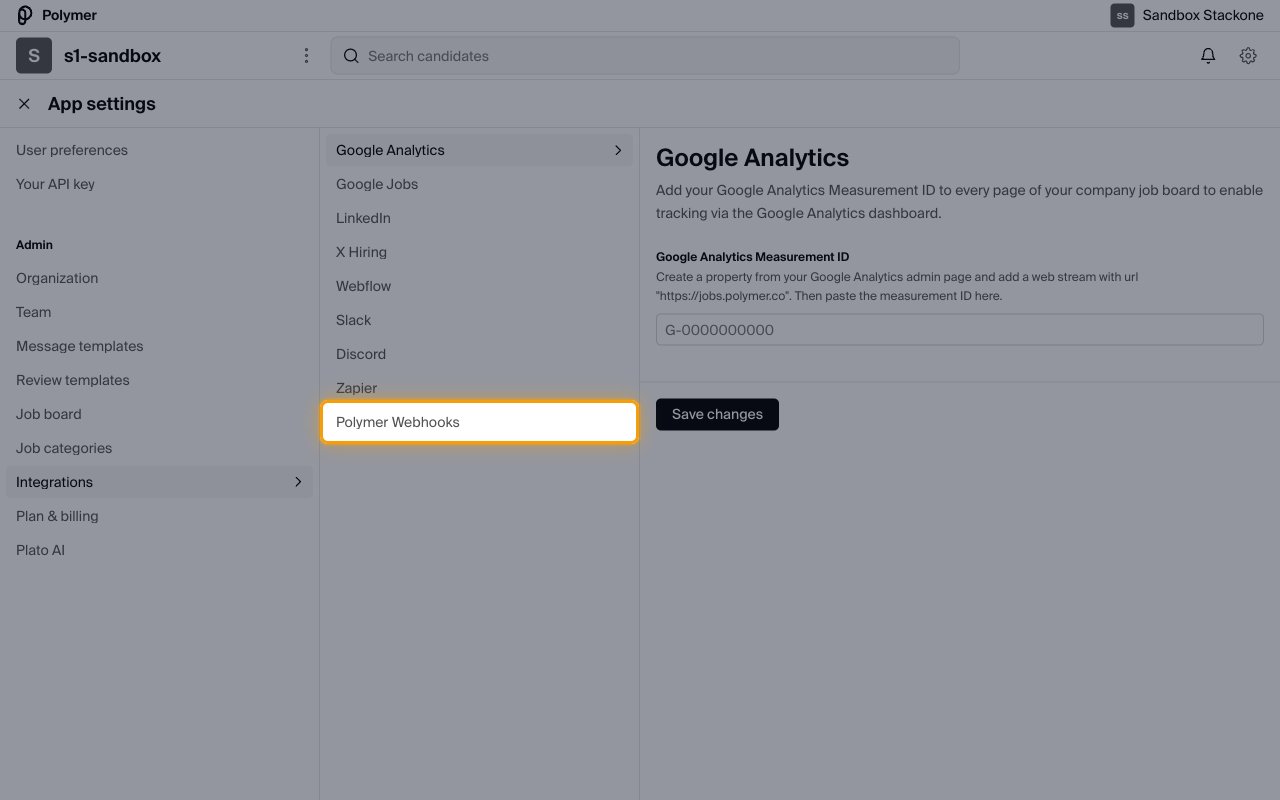This screenshot has height=800, width=1280.
Task: Click the Polymer logo icon
Action: coord(25,15)
